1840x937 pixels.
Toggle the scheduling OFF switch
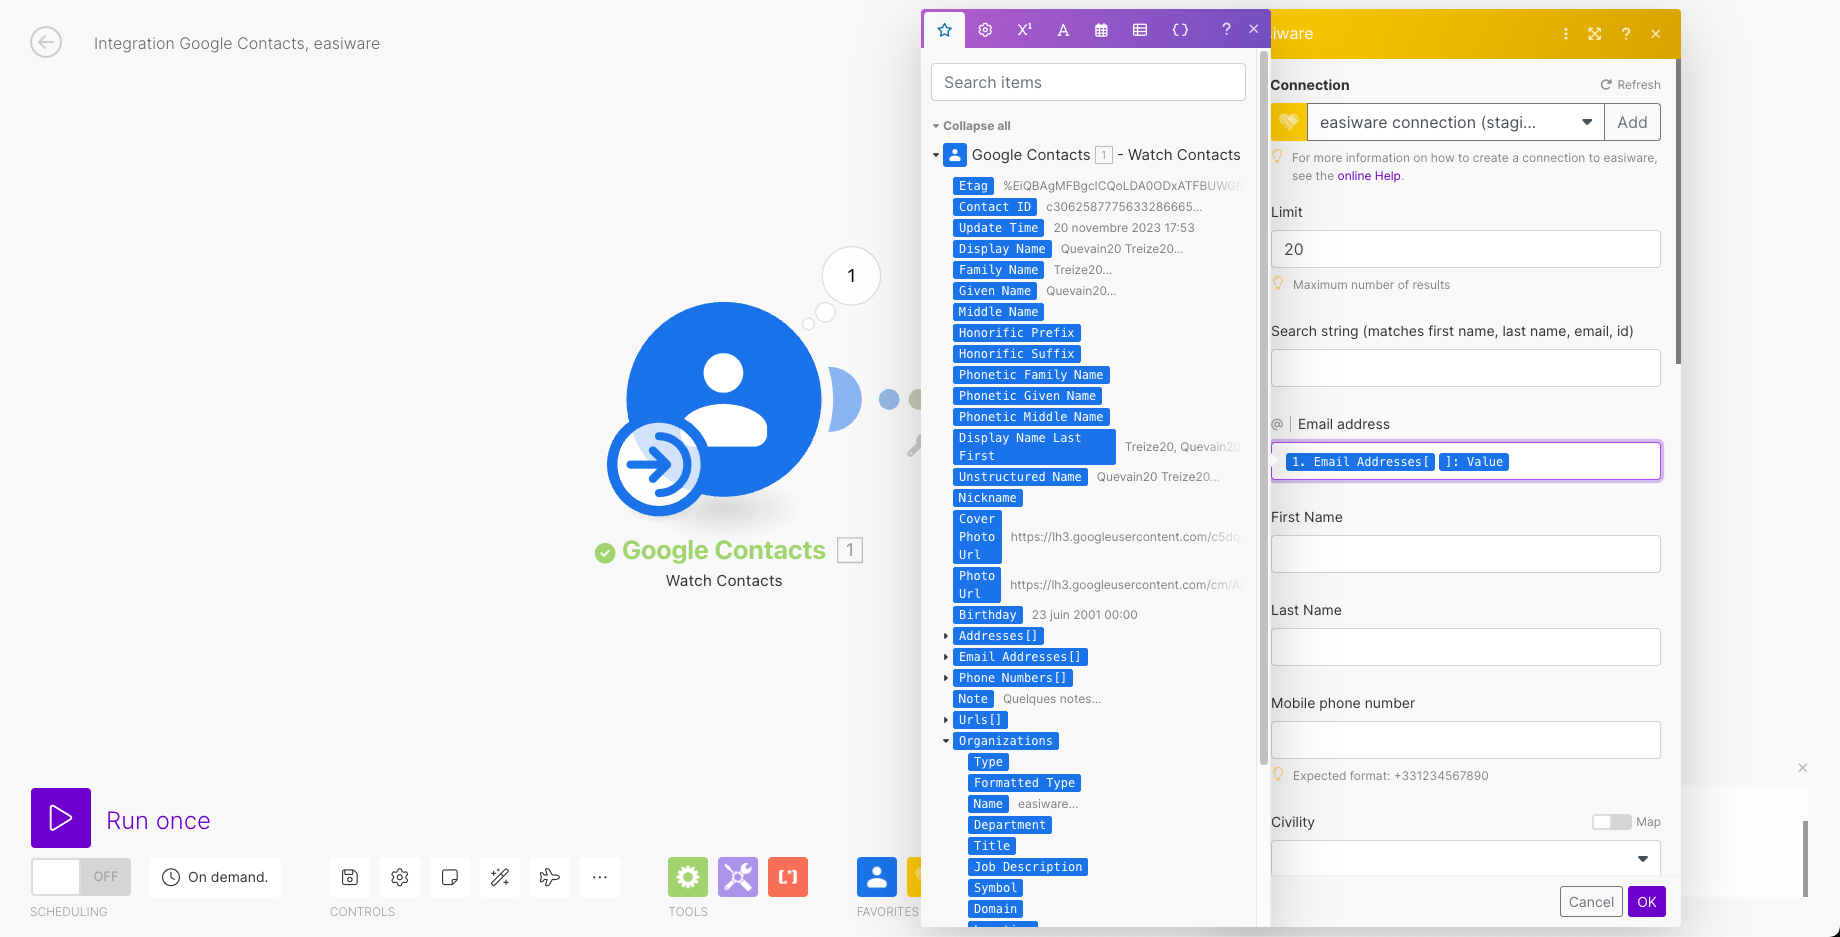[x=81, y=877]
